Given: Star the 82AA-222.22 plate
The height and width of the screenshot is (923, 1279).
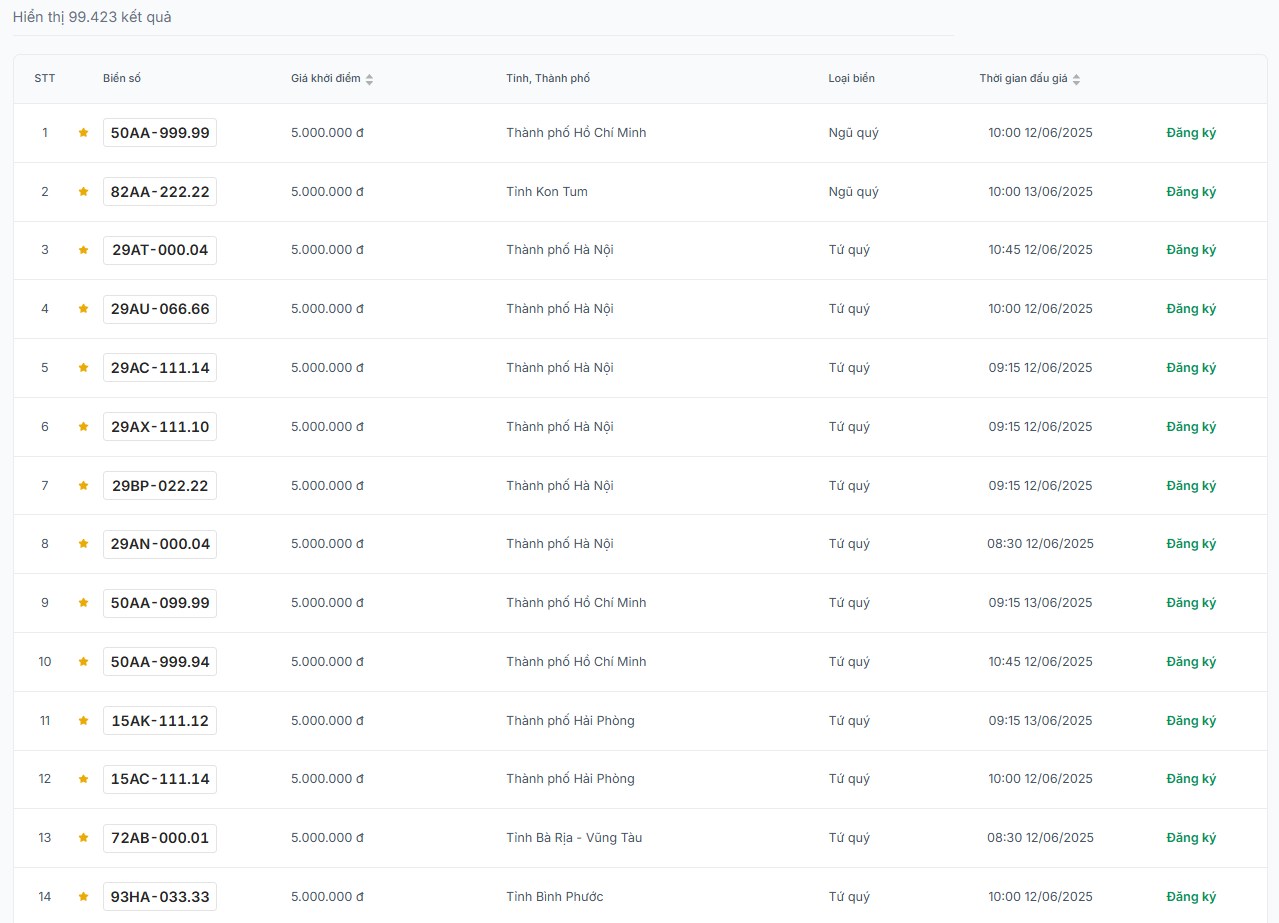Looking at the screenshot, I should (x=84, y=191).
